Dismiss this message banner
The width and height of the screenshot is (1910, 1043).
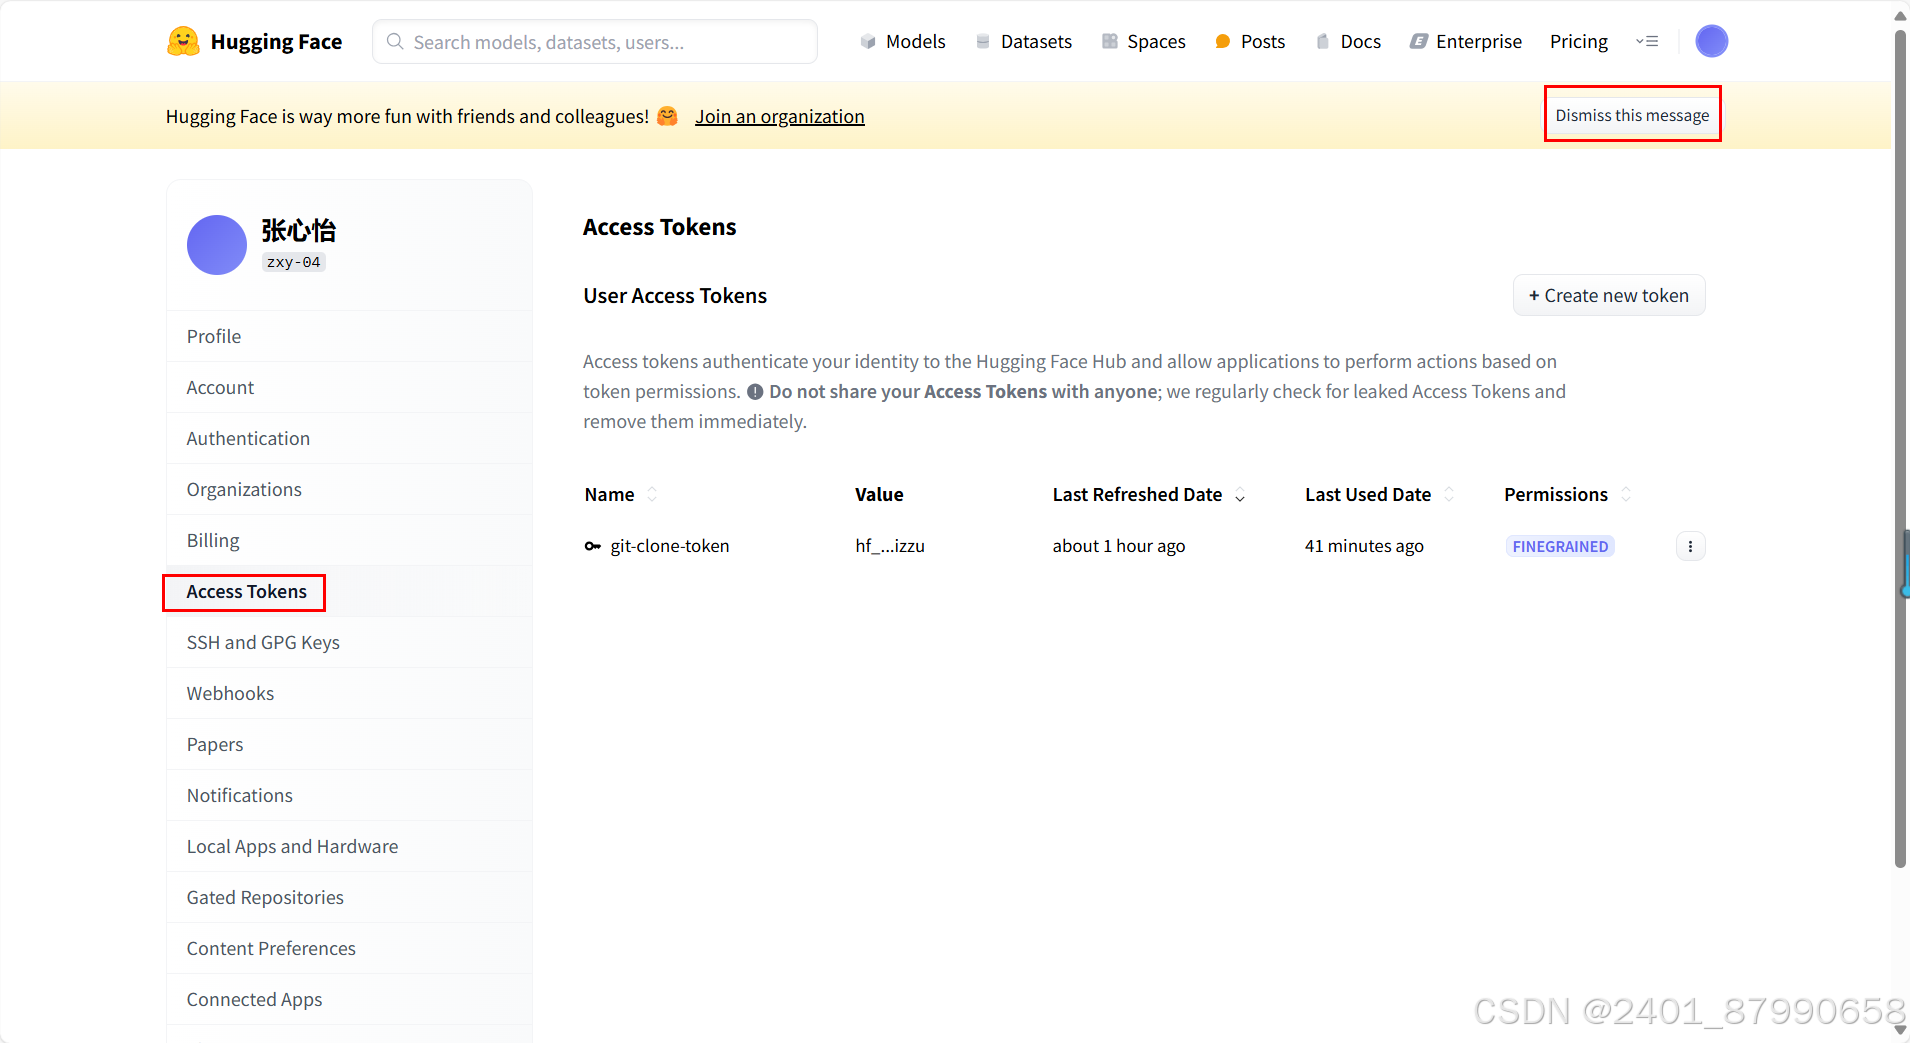(x=1632, y=115)
